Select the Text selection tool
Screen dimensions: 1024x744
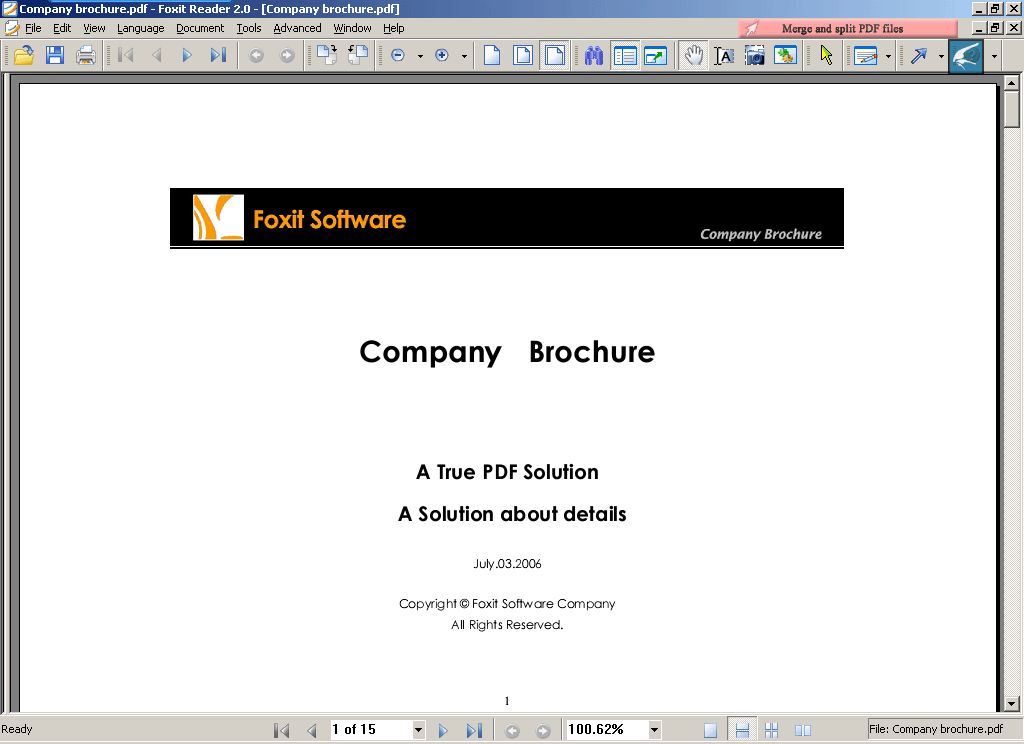pyautogui.click(x=724, y=56)
